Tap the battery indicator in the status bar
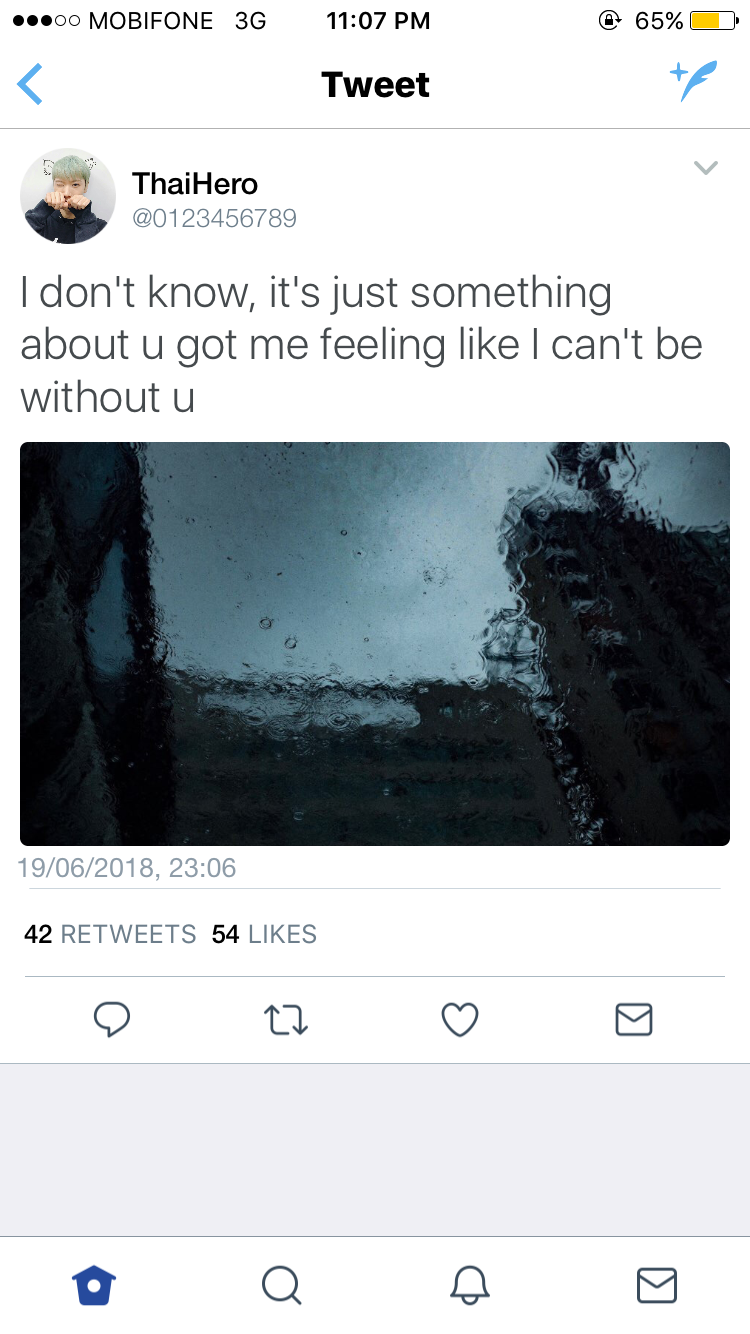This screenshot has width=750, height=1334. (x=714, y=20)
